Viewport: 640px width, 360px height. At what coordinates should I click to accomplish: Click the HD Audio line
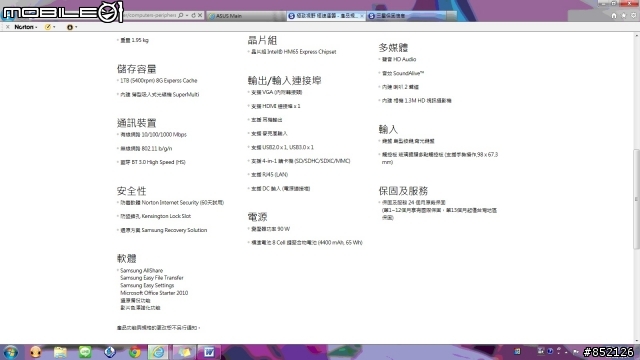(x=399, y=60)
